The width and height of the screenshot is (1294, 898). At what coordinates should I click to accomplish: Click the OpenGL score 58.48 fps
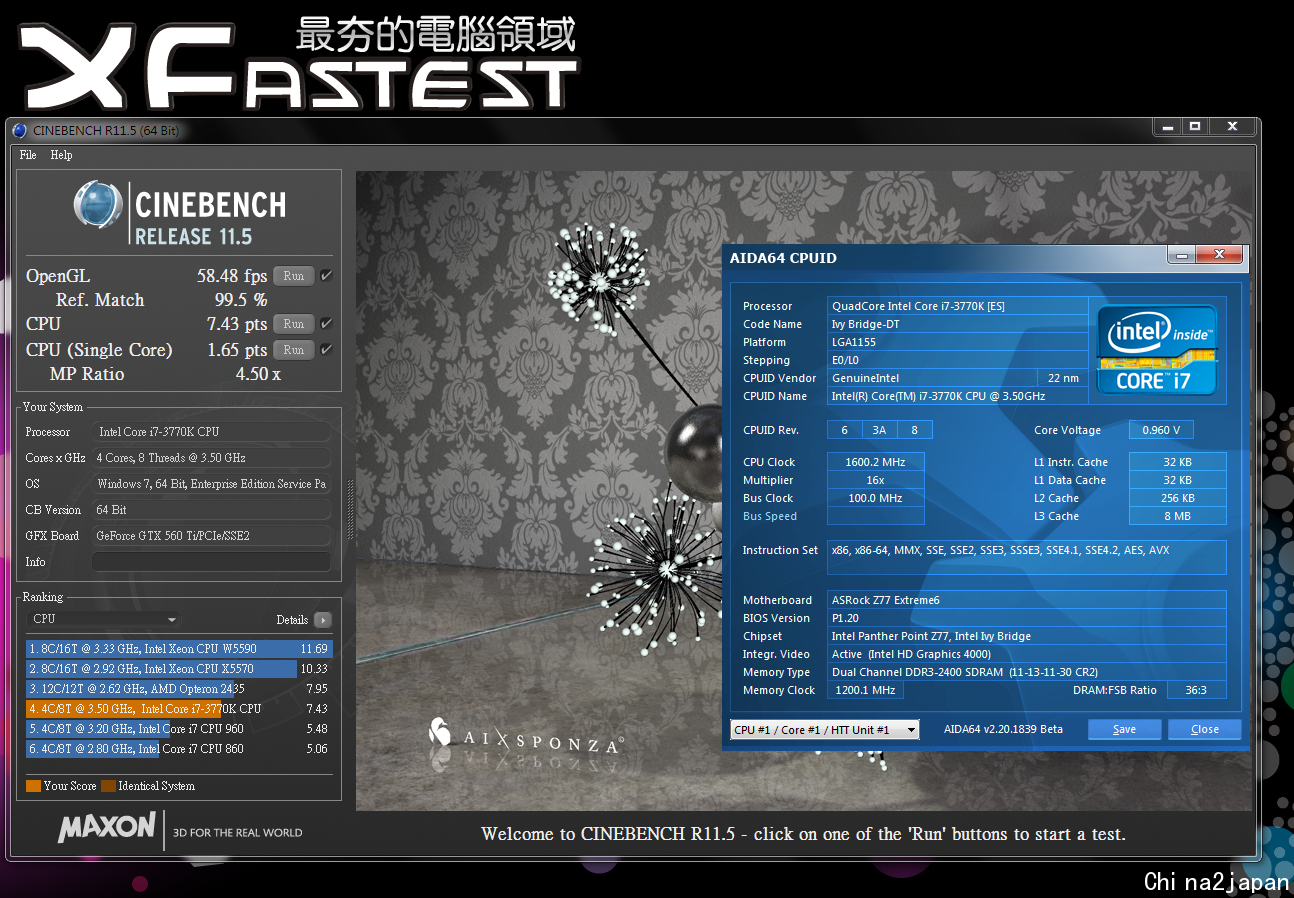[x=232, y=276]
